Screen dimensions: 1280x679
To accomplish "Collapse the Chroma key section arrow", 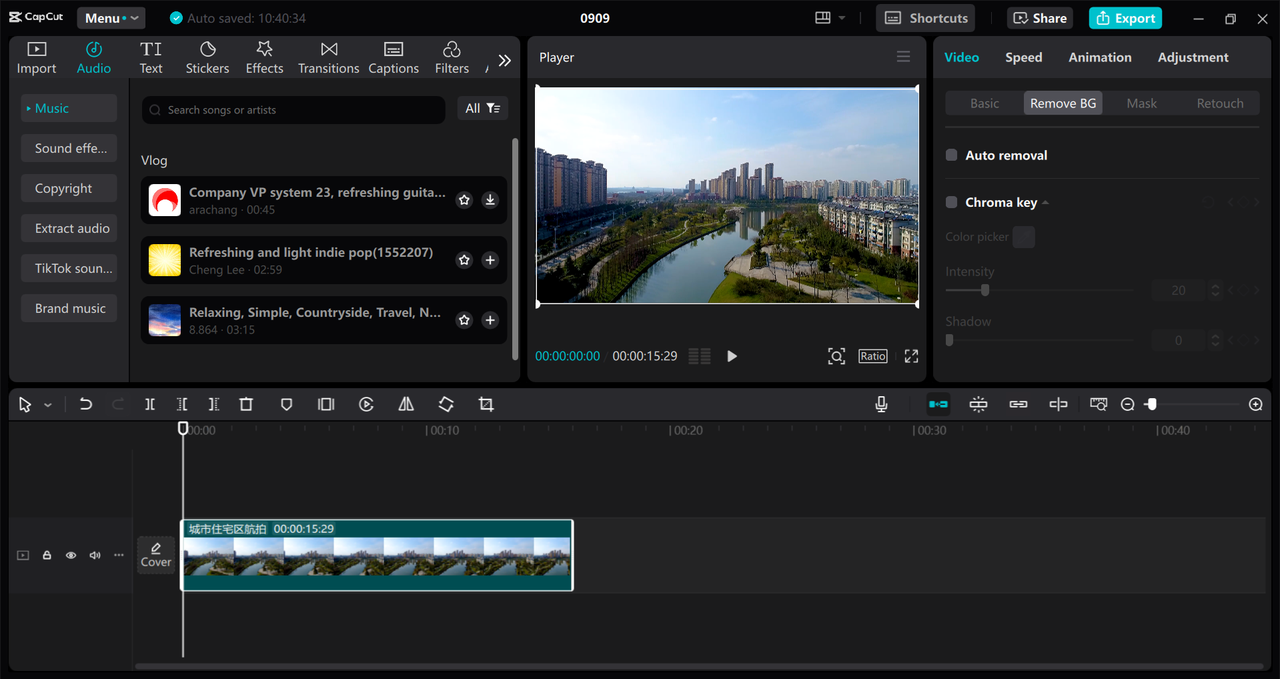I will point(1045,203).
